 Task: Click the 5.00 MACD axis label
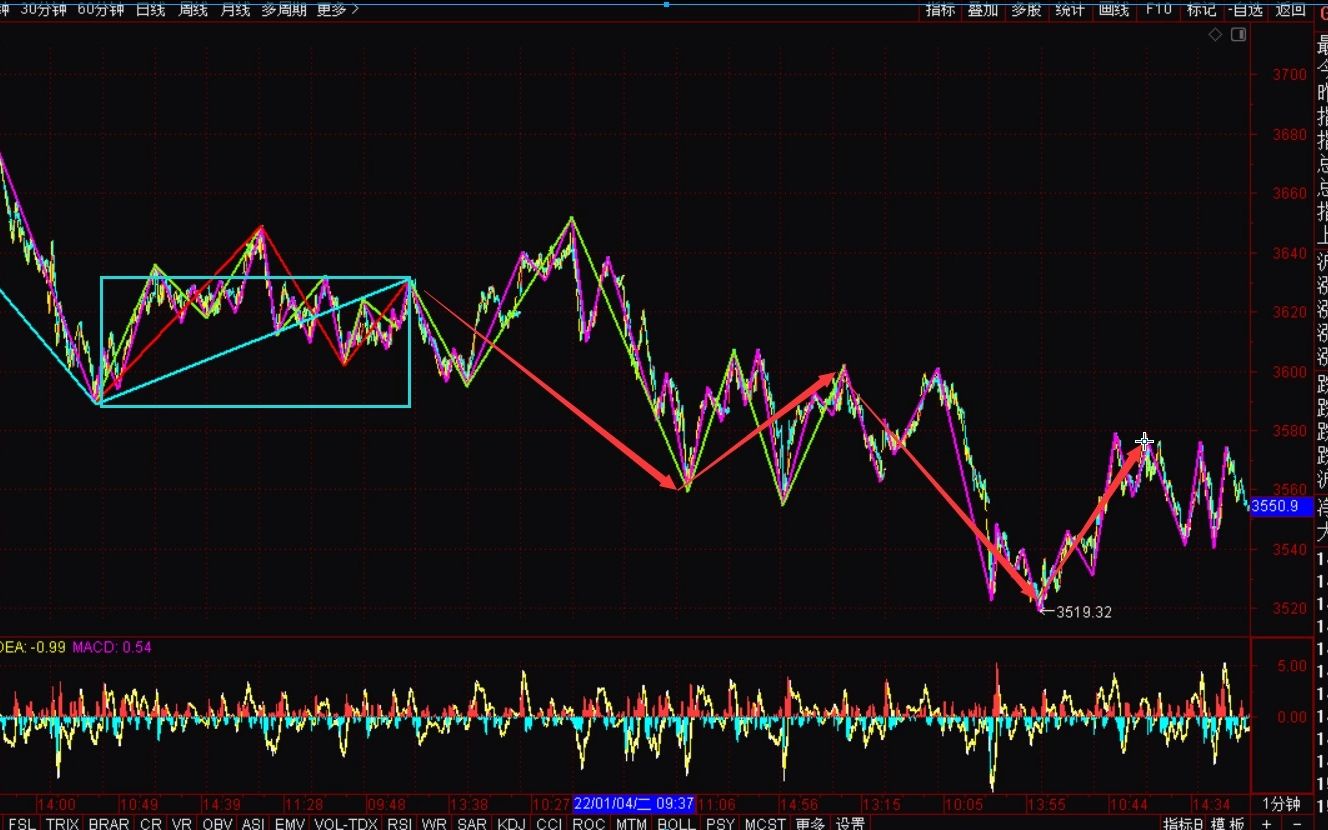(x=1291, y=666)
